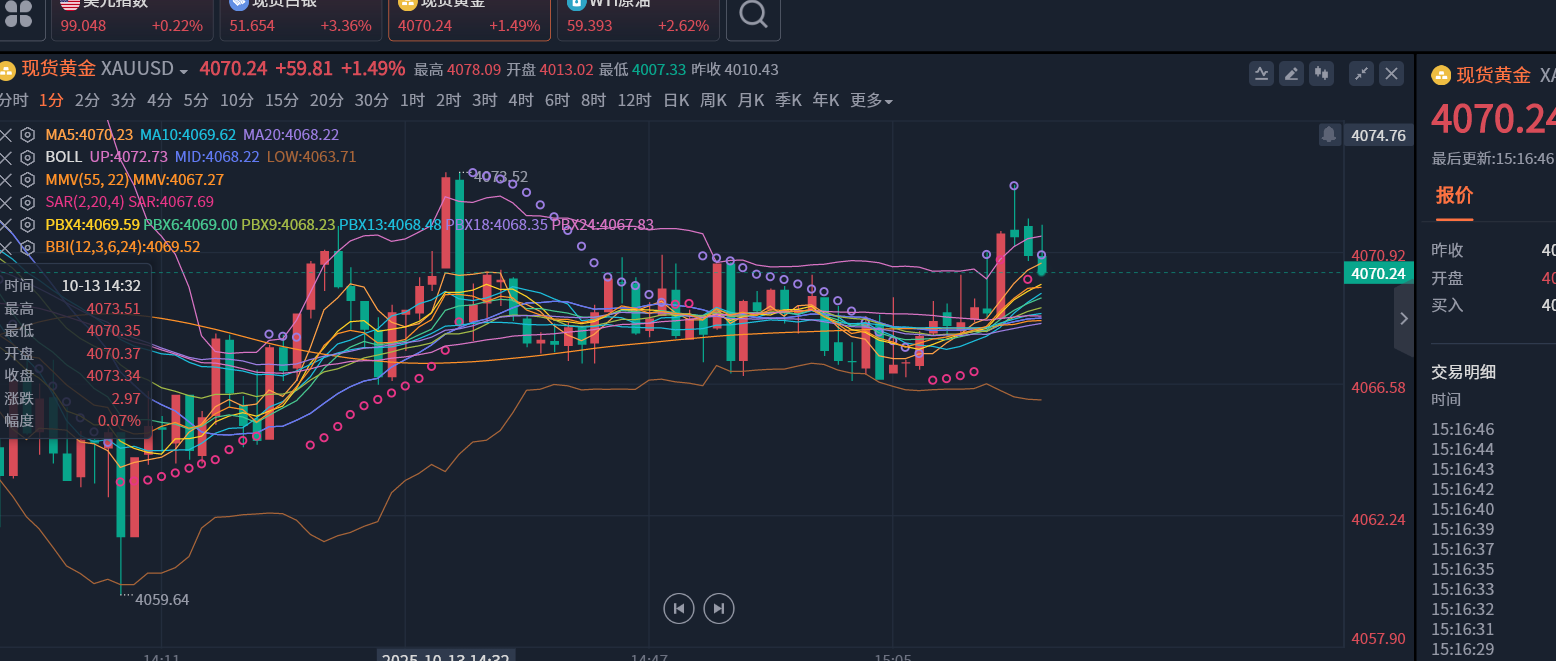Set a price alert with bell icon

pyautogui.click(x=1329, y=134)
